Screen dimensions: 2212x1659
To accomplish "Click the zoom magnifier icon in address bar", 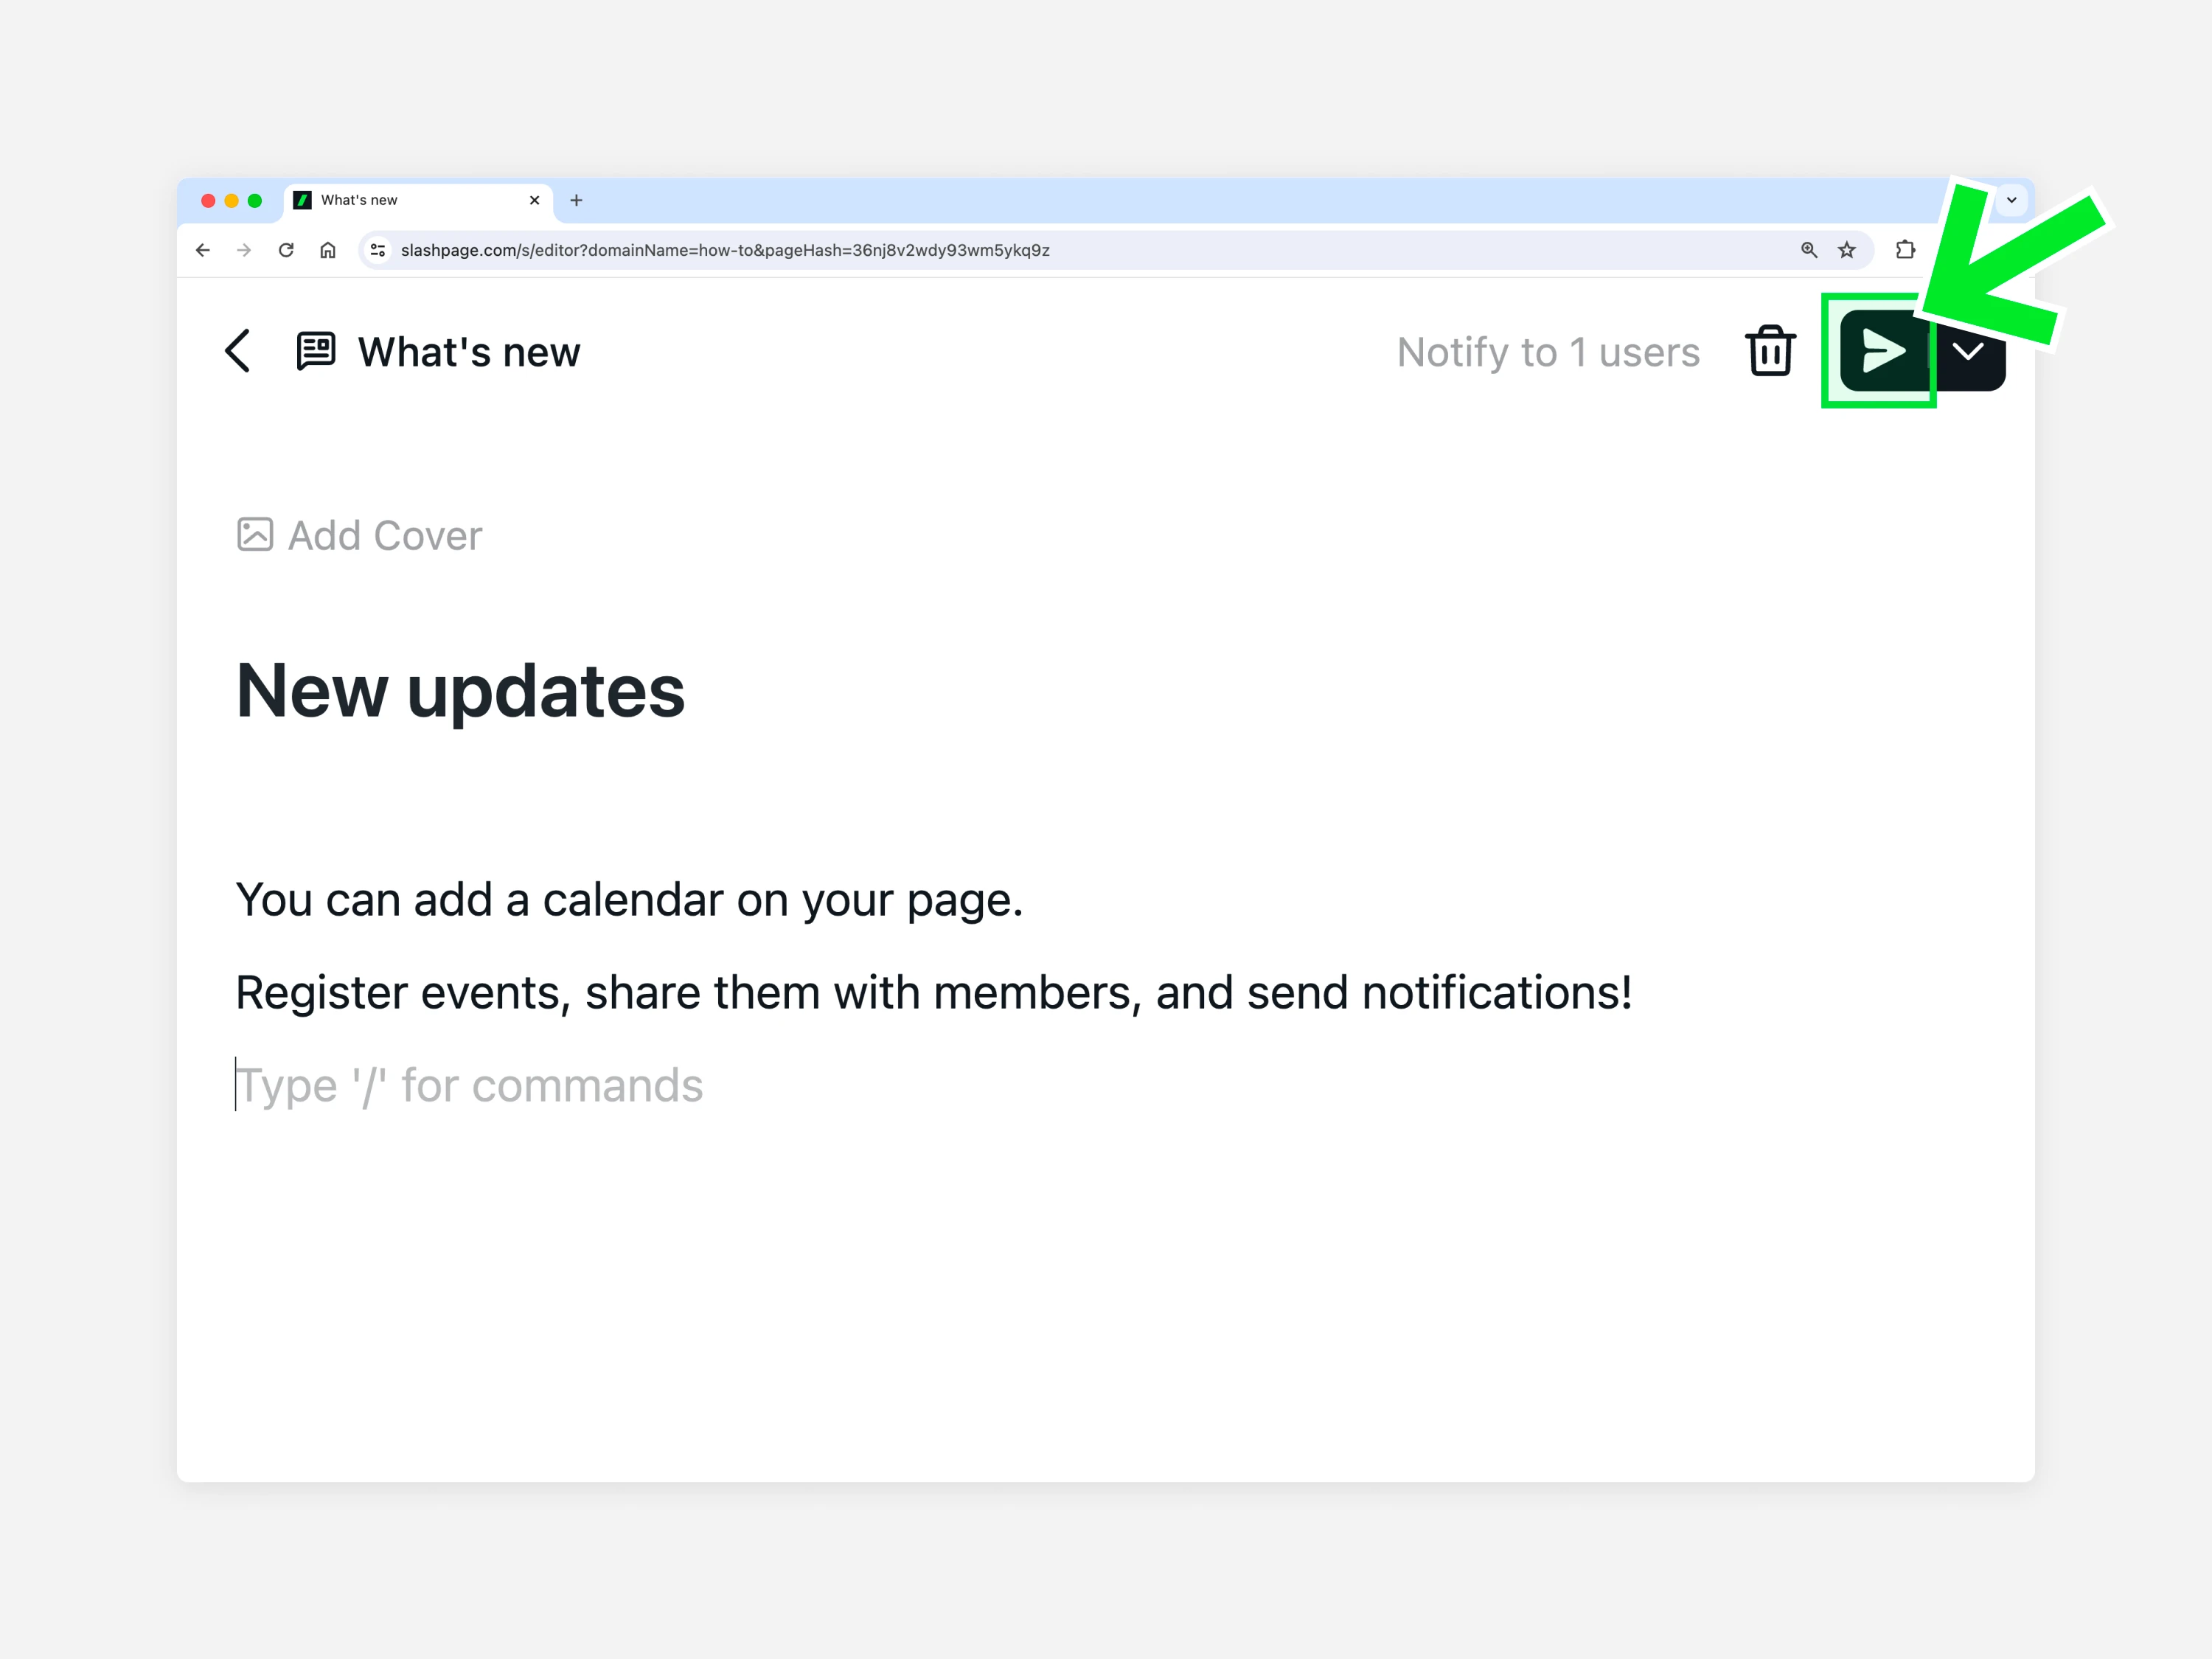I will (x=1809, y=250).
